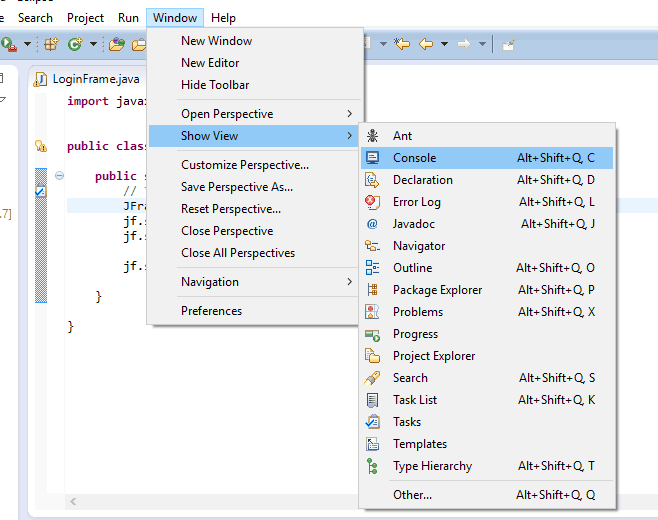
Task: Click the Last Edit Location icon
Action: pyautogui.click(x=402, y=44)
